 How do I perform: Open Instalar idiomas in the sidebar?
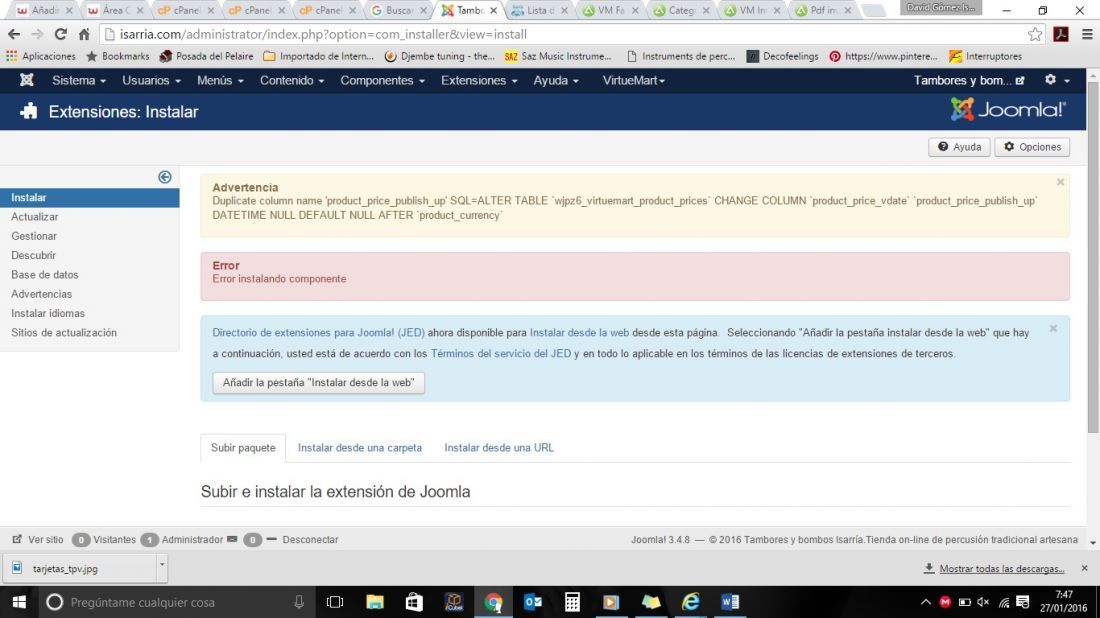tap(48, 313)
